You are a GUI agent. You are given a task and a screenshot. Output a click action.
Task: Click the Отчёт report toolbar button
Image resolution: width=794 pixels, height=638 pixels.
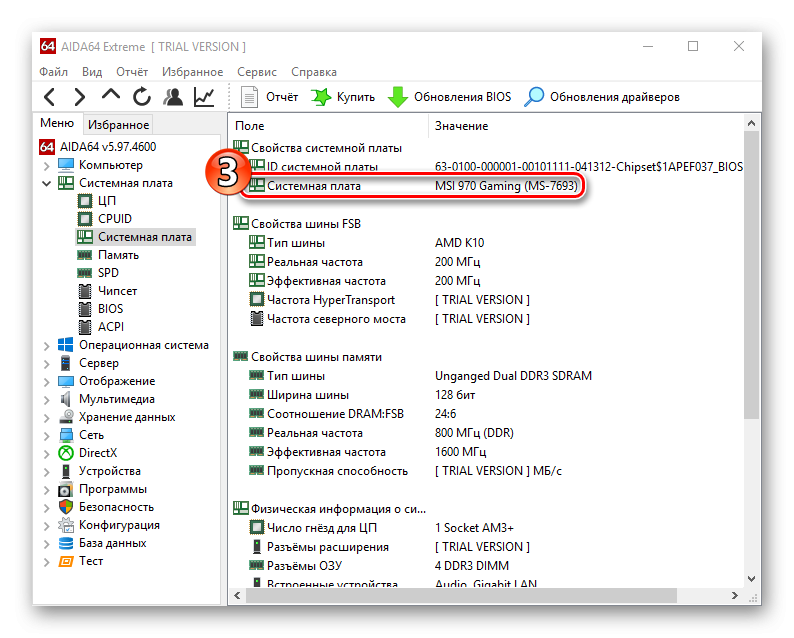[270, 97]
